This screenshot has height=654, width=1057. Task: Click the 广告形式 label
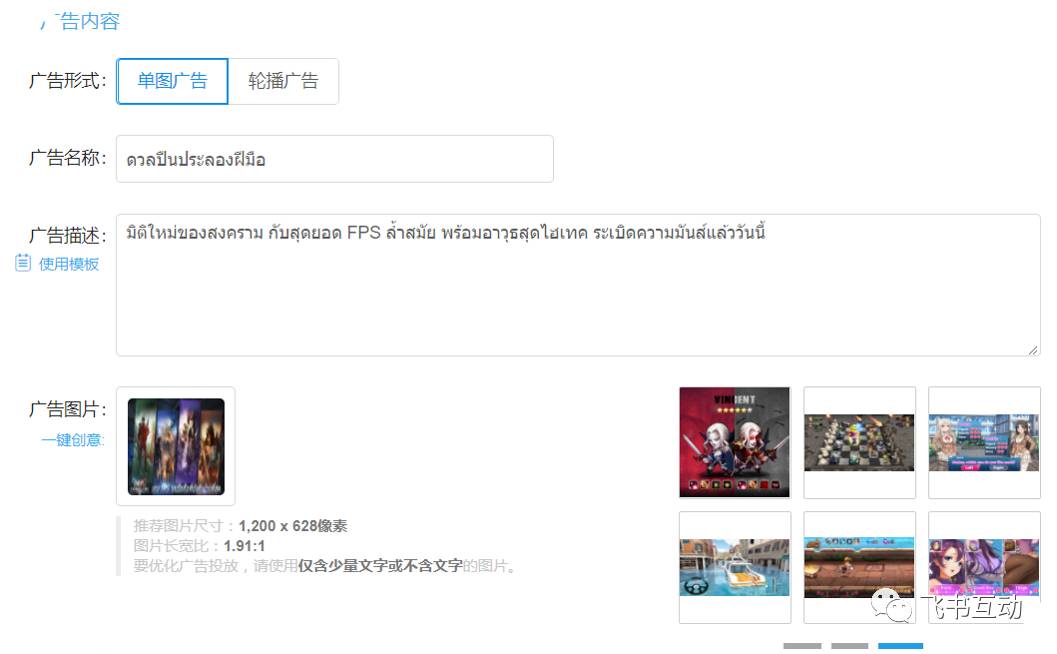pos(67,81)
